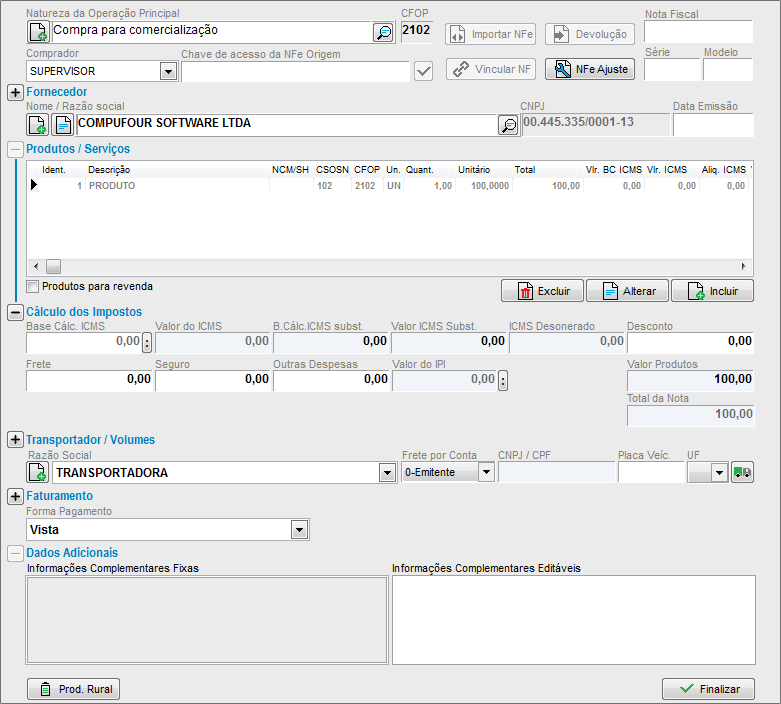Open Frete por Conta dropdown
Image resolution: width=781 pixels, height=704 pixels.
click(x=486, y=472)
